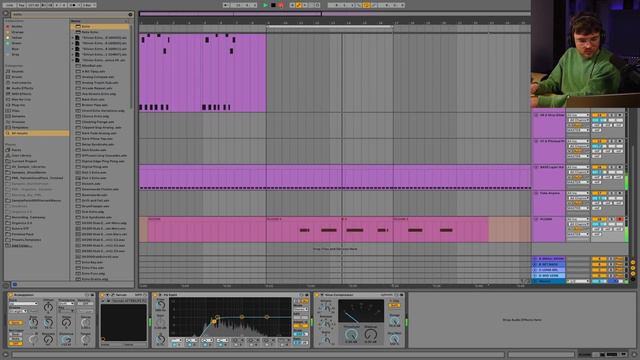The image size is (640, 360).
Task: Toggle return track A activator button
Action: point(599,259)
